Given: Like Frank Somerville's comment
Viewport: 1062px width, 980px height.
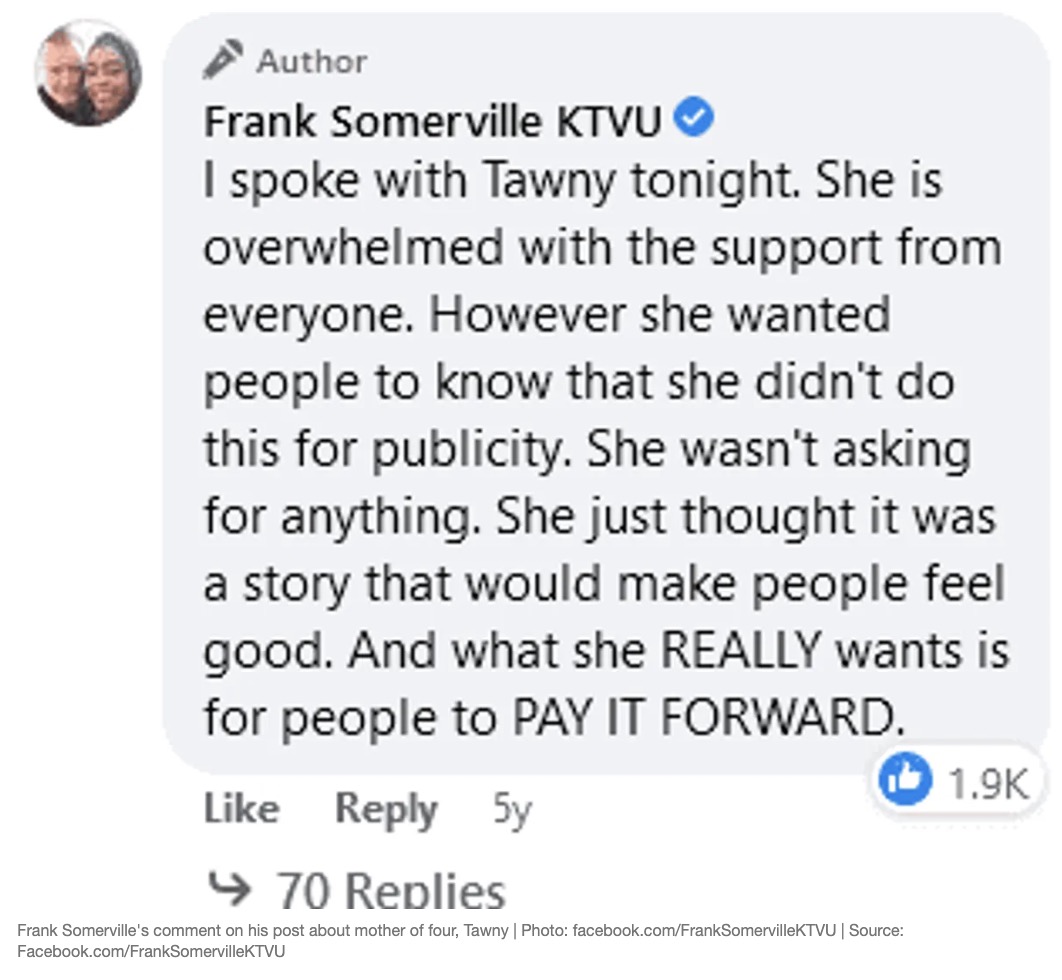Looking at the screenshot, I should pyautogui.click(x=241, y=809).
